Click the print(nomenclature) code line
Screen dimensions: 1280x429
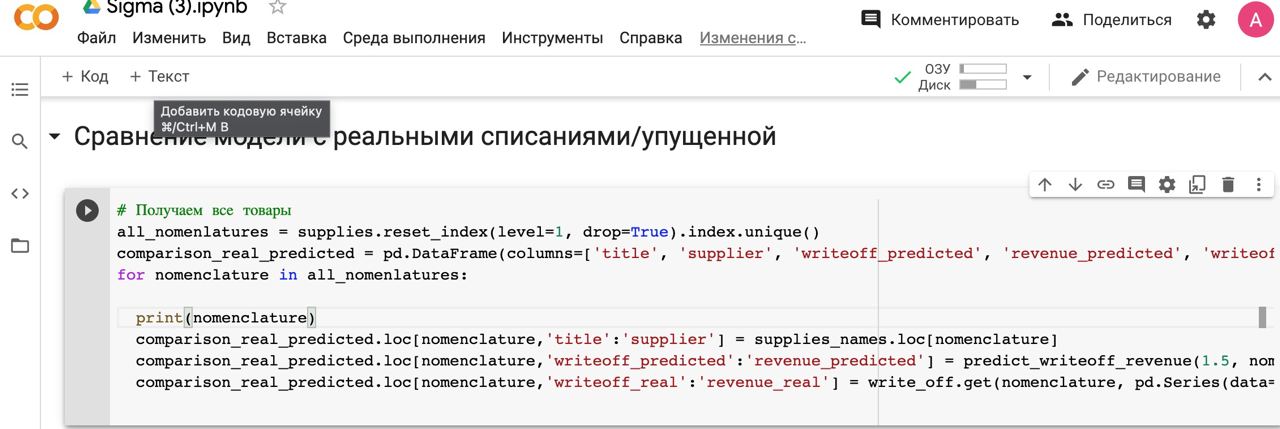click(x=226, y=317)
